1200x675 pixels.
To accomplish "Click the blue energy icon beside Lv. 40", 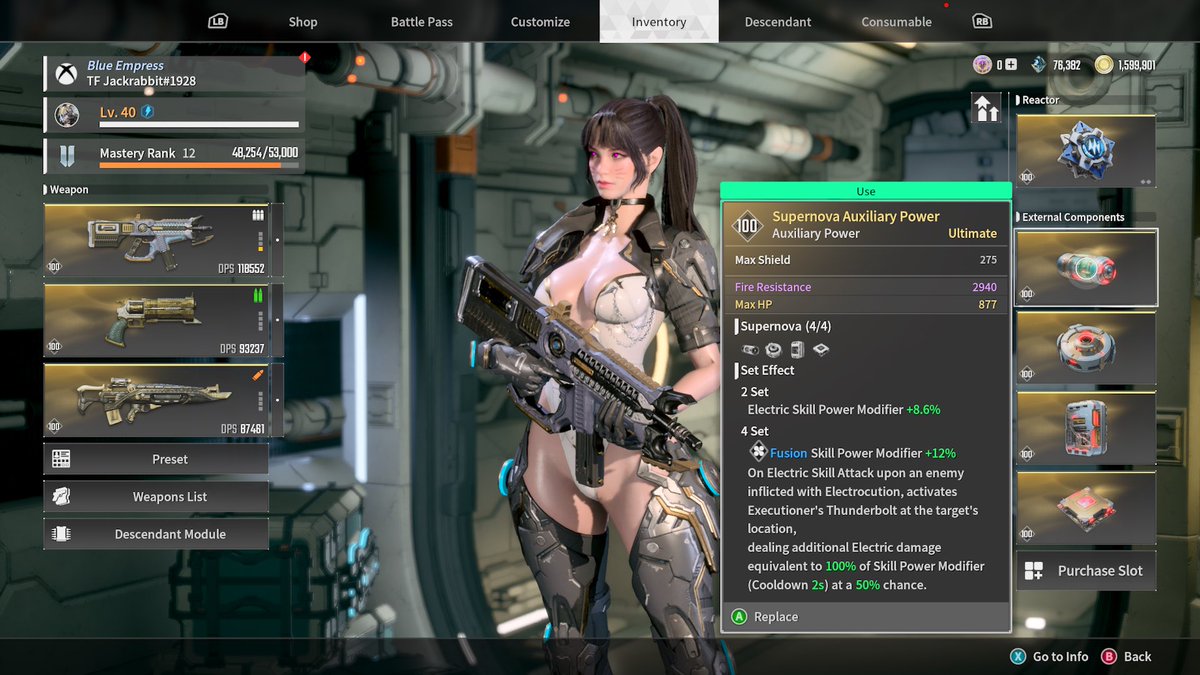I will point(147,112).
